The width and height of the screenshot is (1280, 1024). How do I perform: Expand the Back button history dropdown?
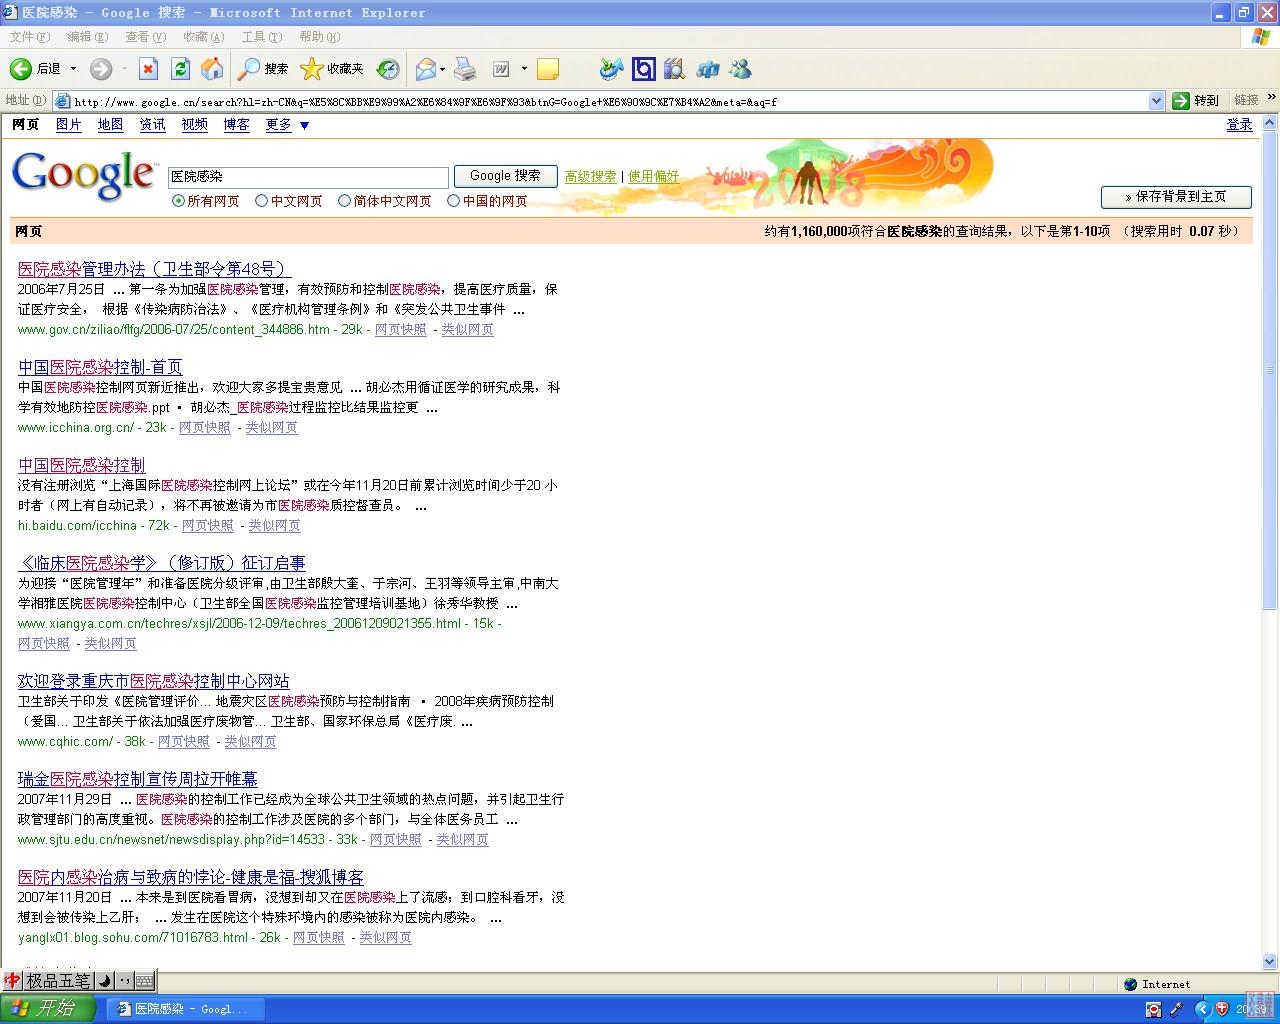73,69
